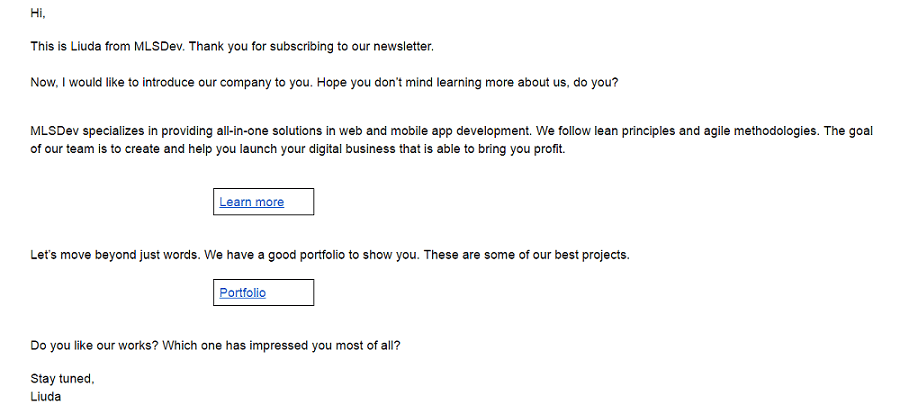The image size is (900, 405).
Task: Click empty space inside the Portfolio box
Action: tap(290, 293)
